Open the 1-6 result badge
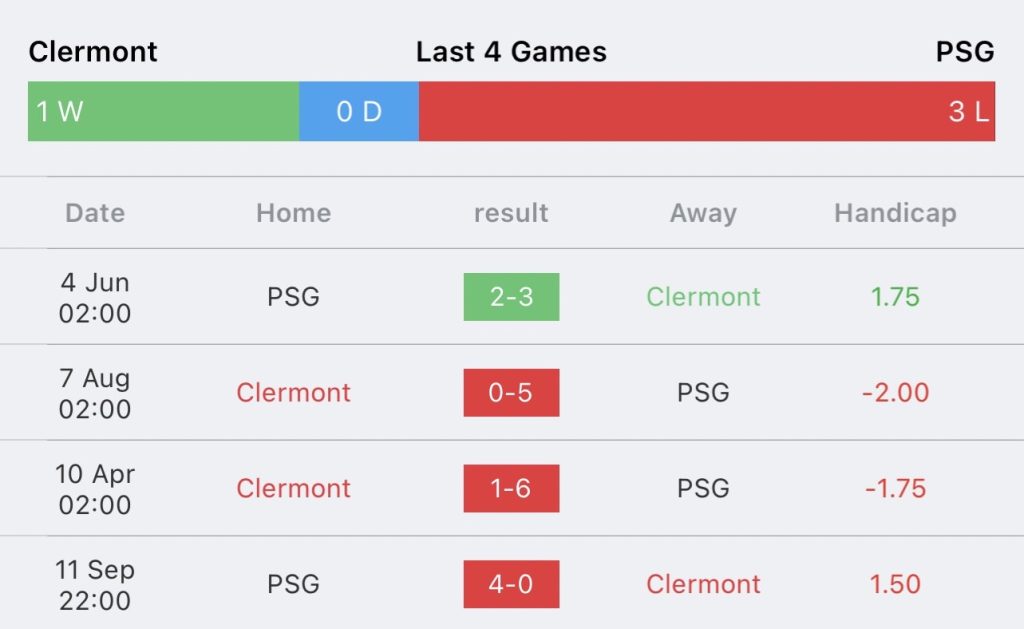1024x629 pixels. point(511,489)
